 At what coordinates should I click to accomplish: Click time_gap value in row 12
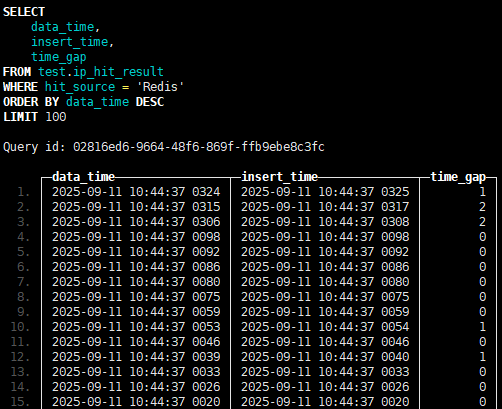[x=482, y=357]
